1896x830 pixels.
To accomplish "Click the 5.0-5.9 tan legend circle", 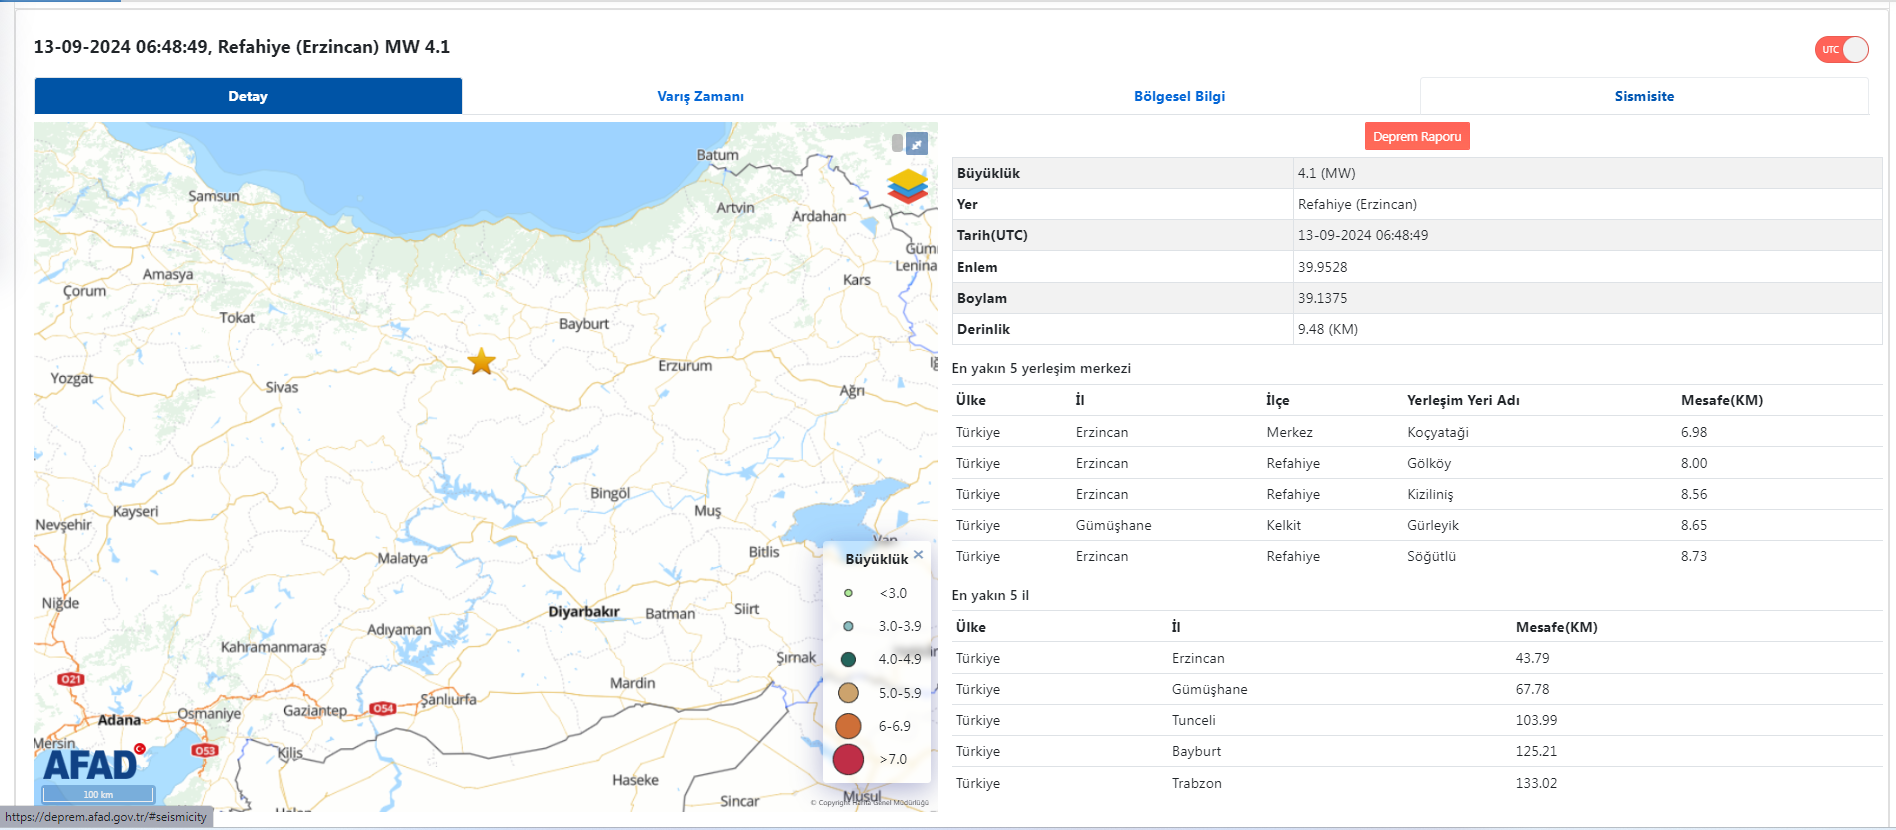I will [848, 692].
